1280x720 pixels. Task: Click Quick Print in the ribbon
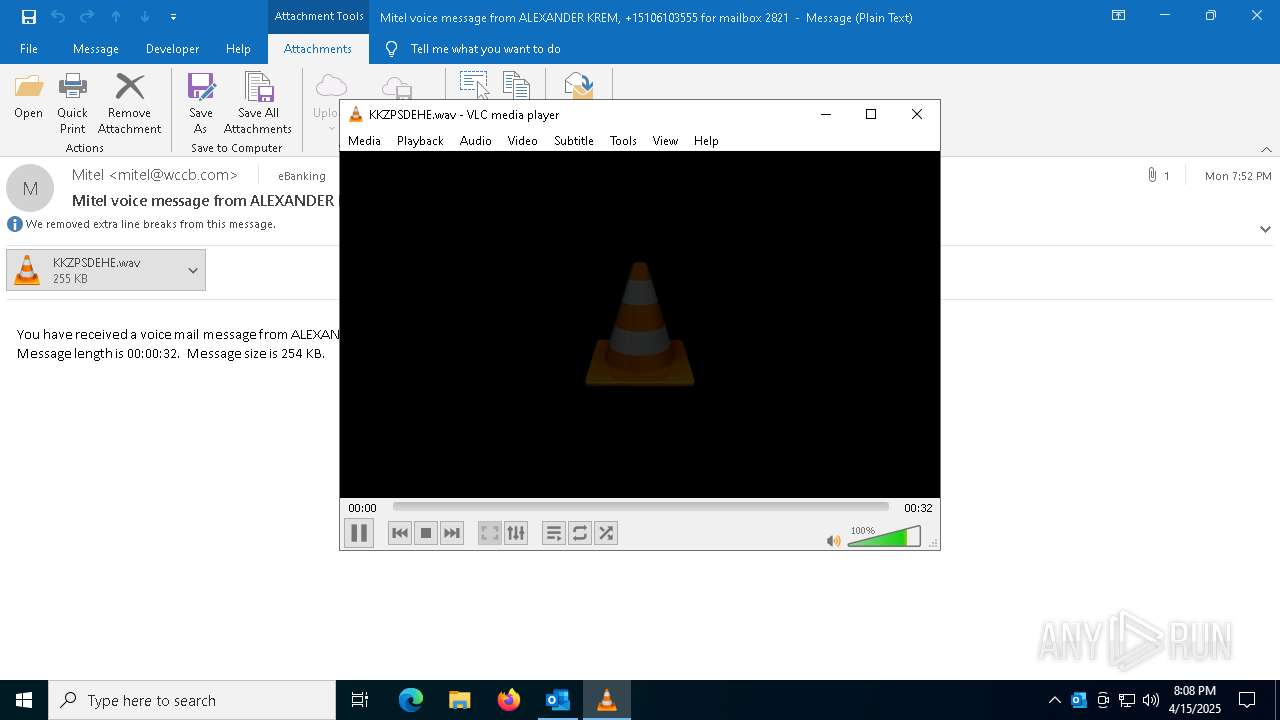pyautogui.click(x=72, y=104)
